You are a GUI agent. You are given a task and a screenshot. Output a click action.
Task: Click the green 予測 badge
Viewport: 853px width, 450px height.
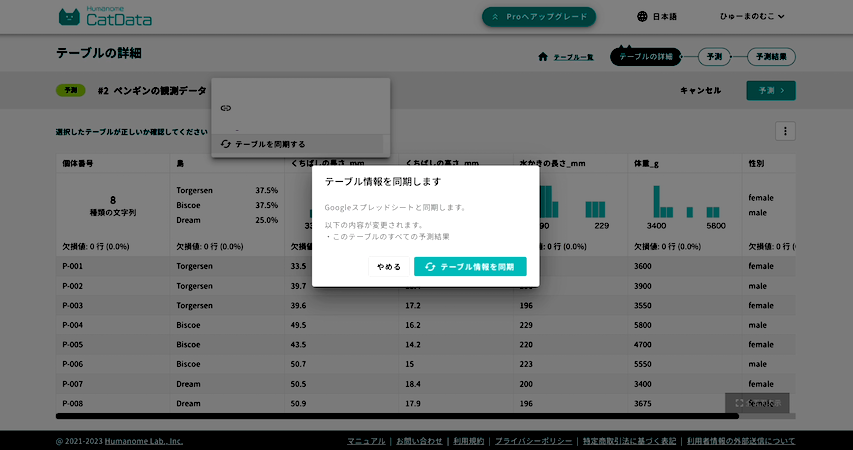click(71, 90)
